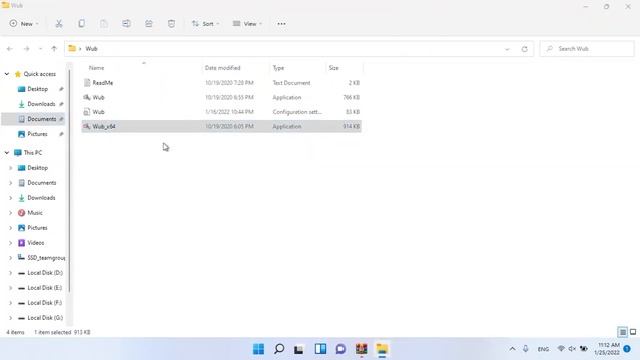Open the Widgets taskbar icon

click(320, 349)
